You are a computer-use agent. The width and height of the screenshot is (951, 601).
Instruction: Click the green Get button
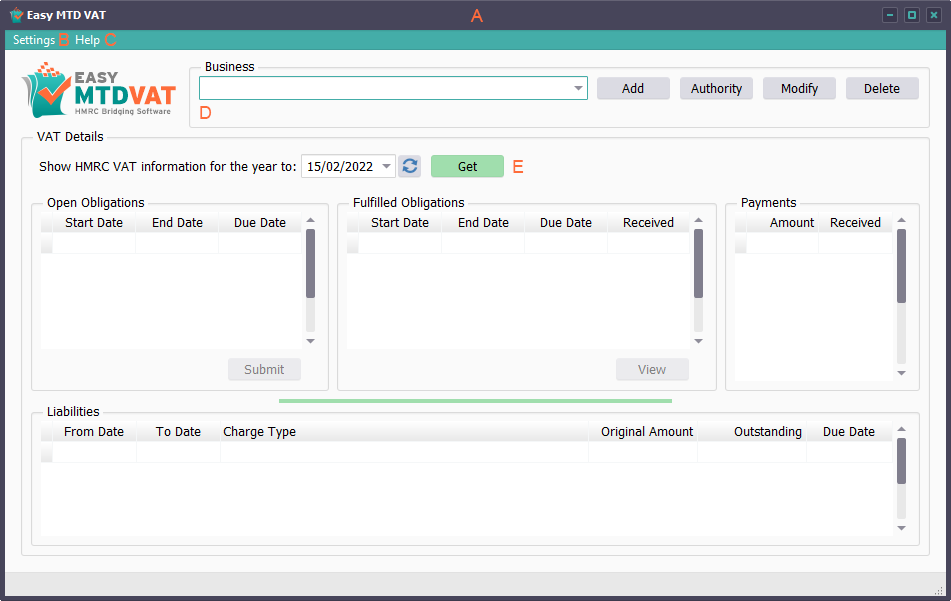click(467, 166)
